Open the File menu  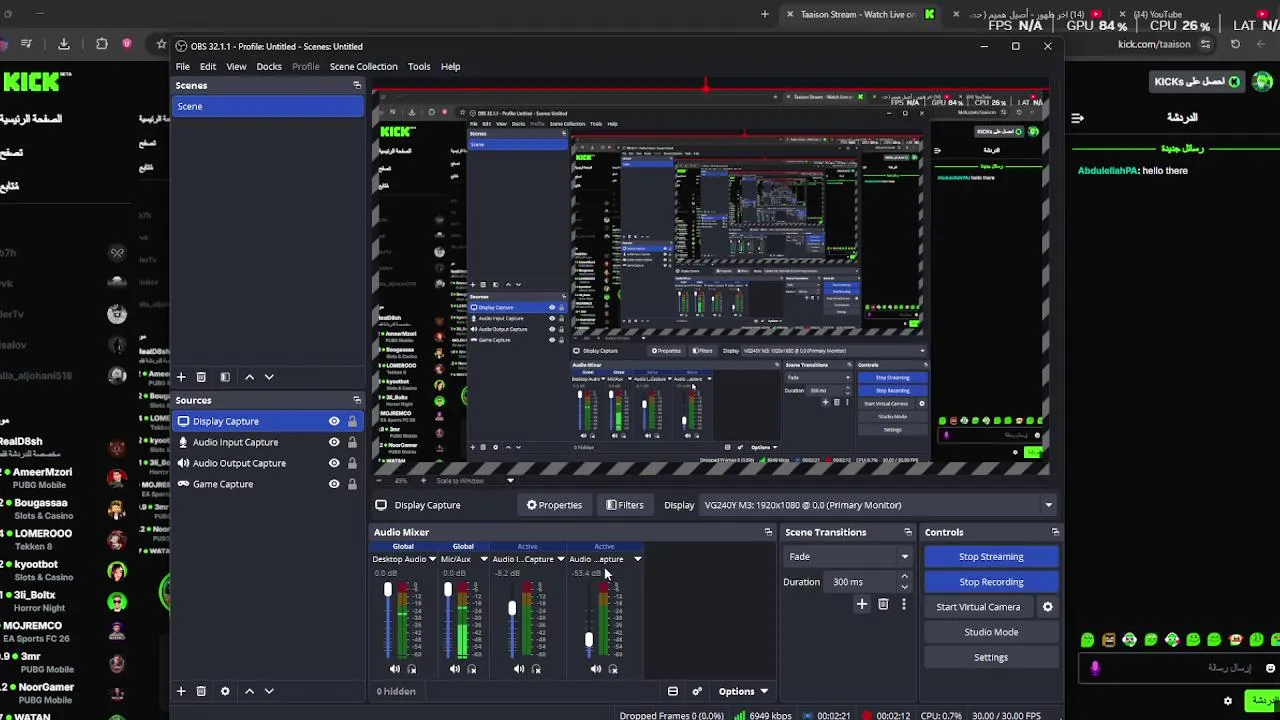[183, 66]
